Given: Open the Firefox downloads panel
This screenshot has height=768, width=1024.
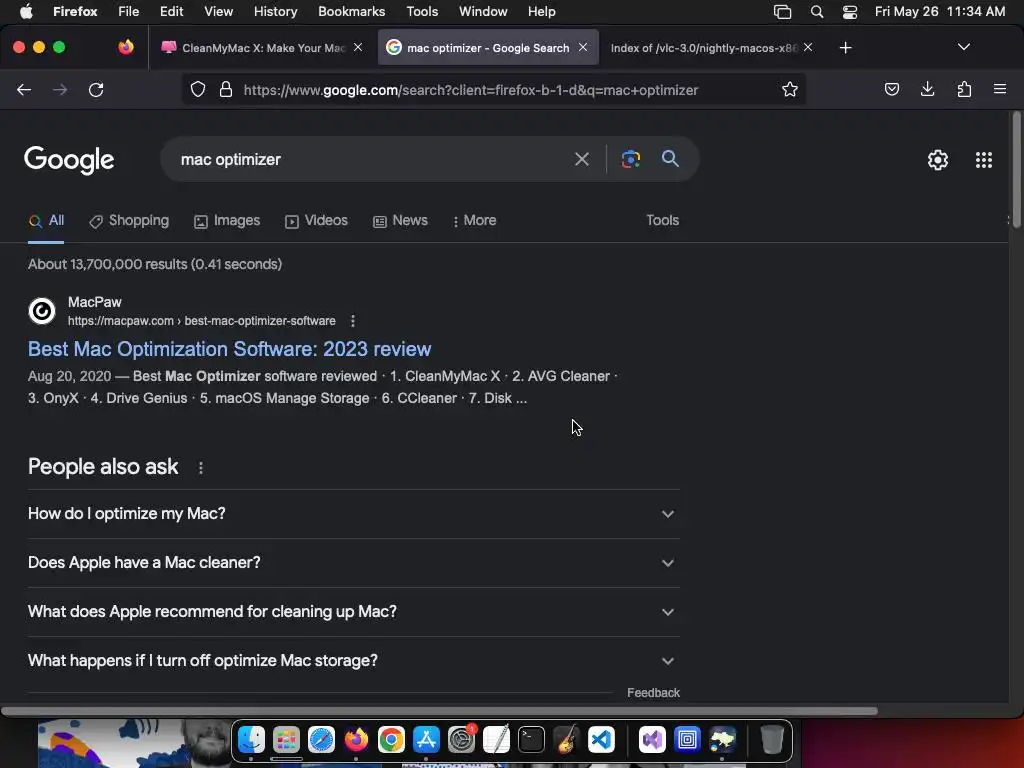Looking at the screenshot, I should click(927, 89).
